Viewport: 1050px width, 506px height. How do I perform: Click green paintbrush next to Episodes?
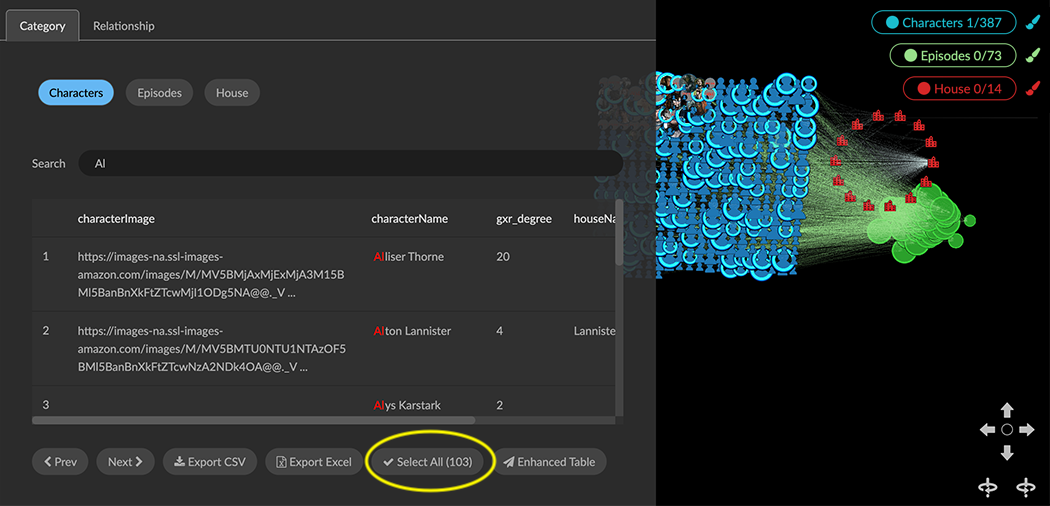coord(1032,56)
